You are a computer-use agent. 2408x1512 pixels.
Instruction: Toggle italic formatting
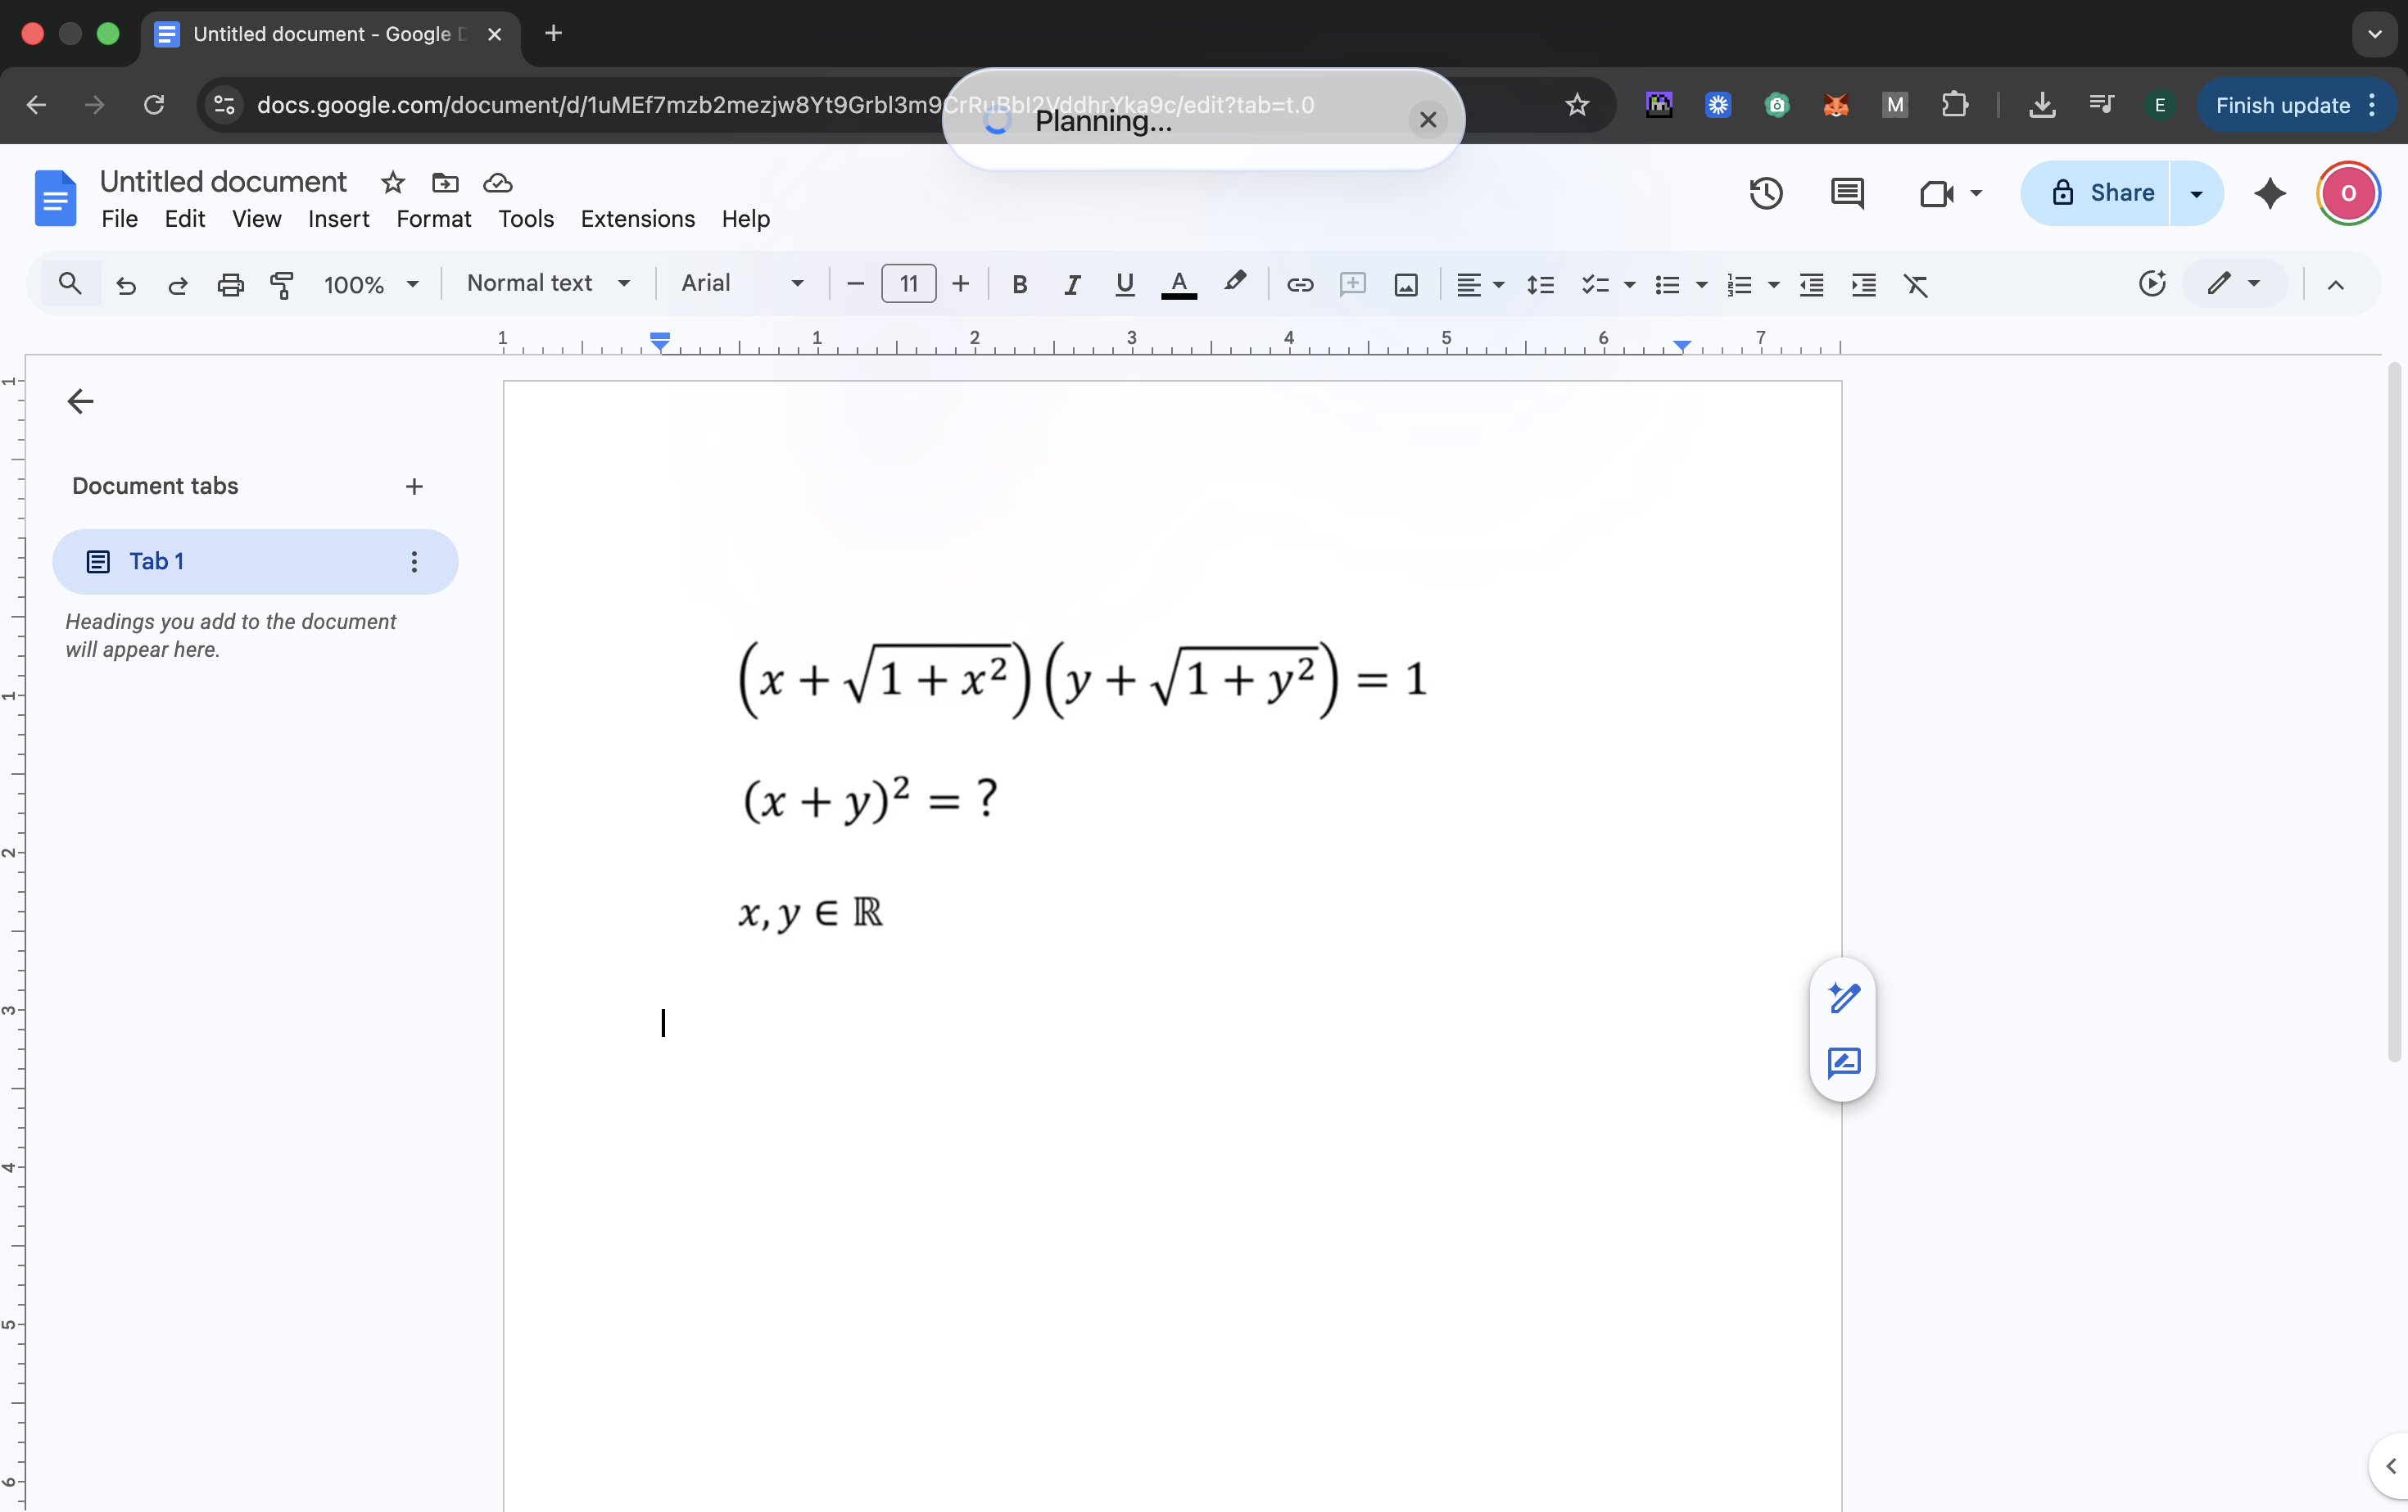[1071, 285]
